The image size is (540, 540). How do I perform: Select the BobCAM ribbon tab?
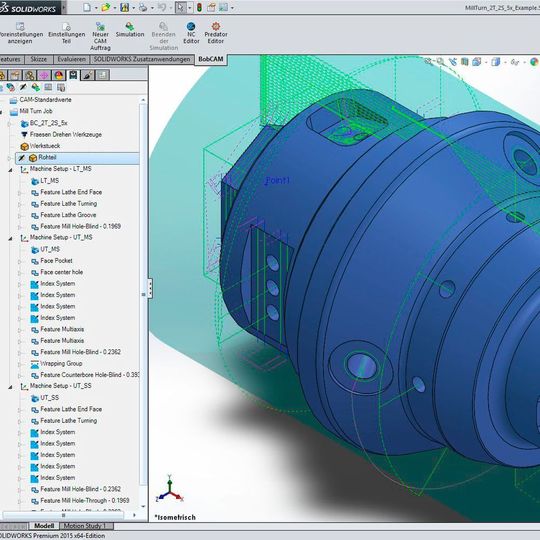click(x=211, y=59)
